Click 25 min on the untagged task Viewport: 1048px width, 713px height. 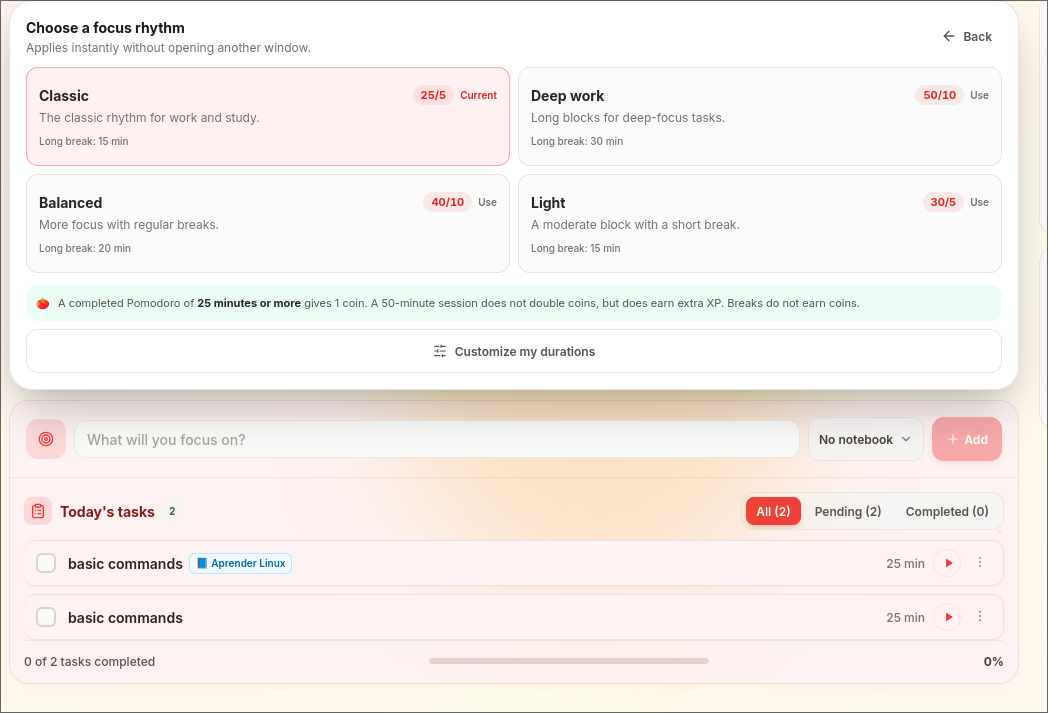[x=905, y=617]
